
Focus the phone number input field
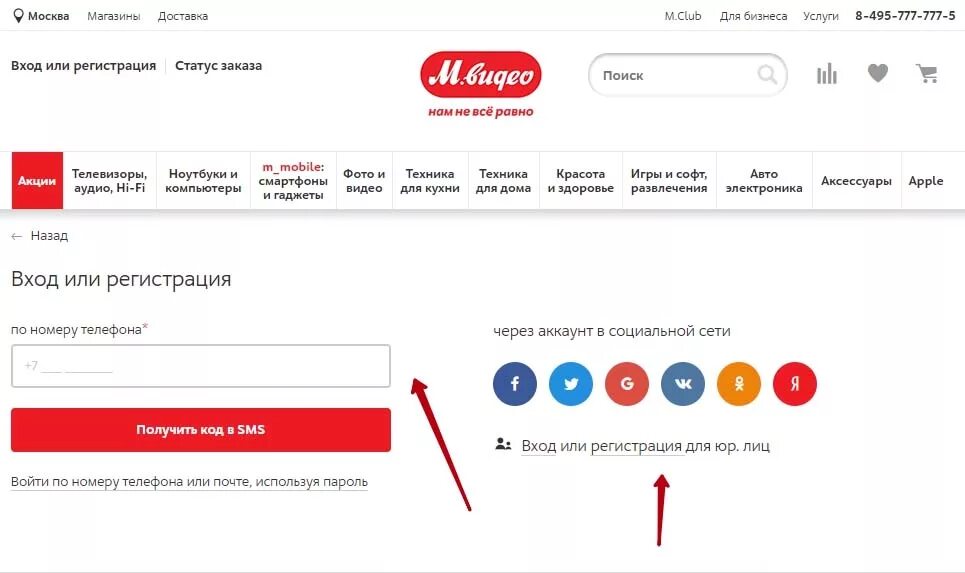pos(201,366)
